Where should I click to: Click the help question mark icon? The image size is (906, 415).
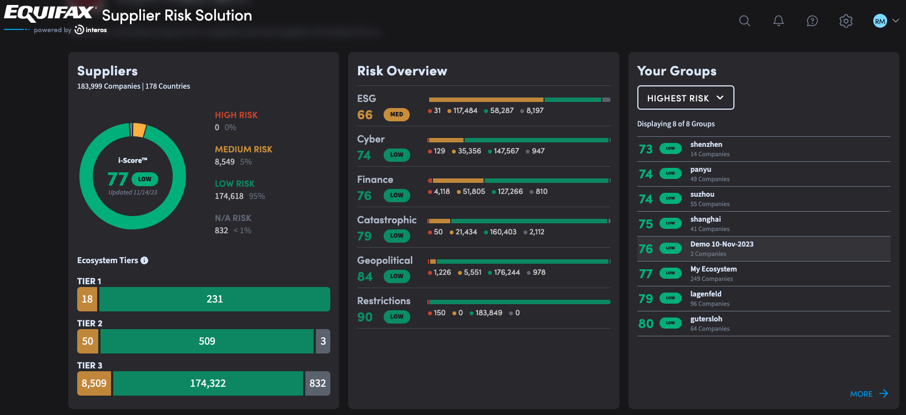812,21
